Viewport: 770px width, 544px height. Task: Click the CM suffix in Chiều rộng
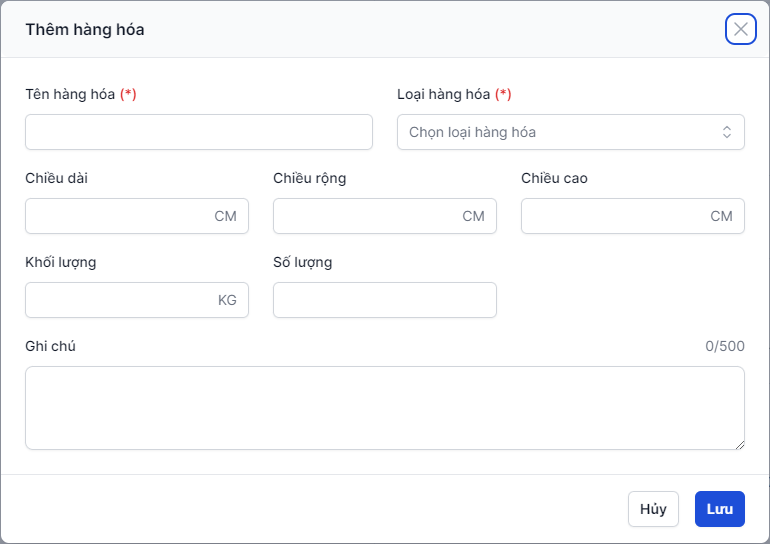point(473,216)
